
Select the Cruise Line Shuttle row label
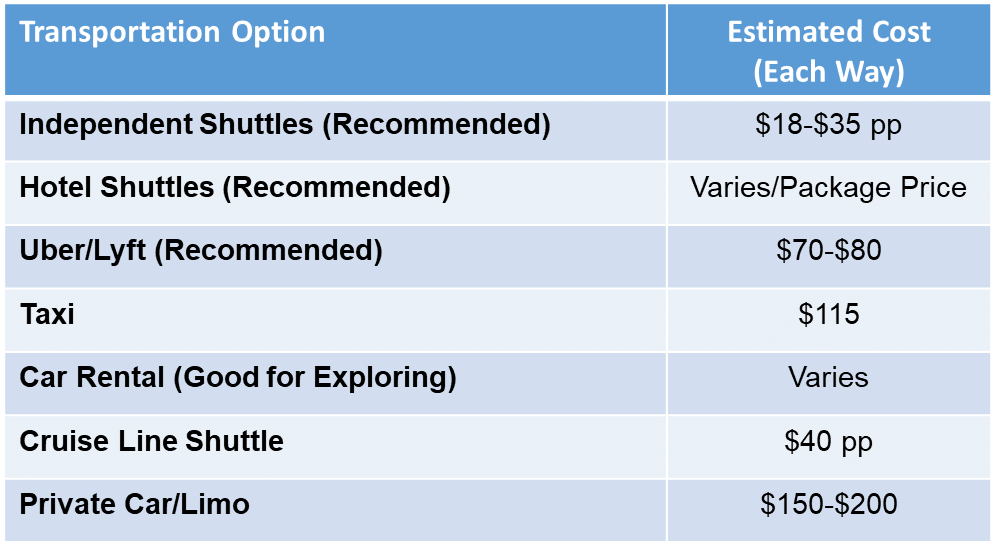(151, 441)
